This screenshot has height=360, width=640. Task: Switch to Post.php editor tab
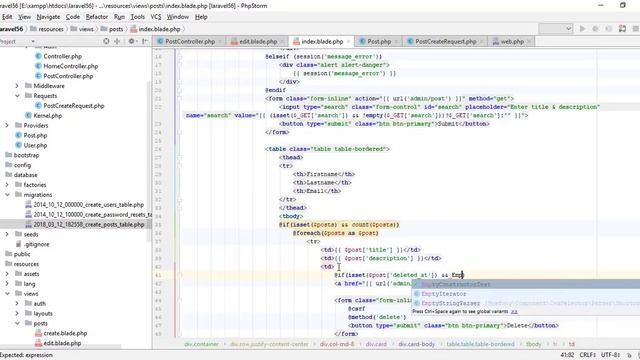(x=379, y=42)
